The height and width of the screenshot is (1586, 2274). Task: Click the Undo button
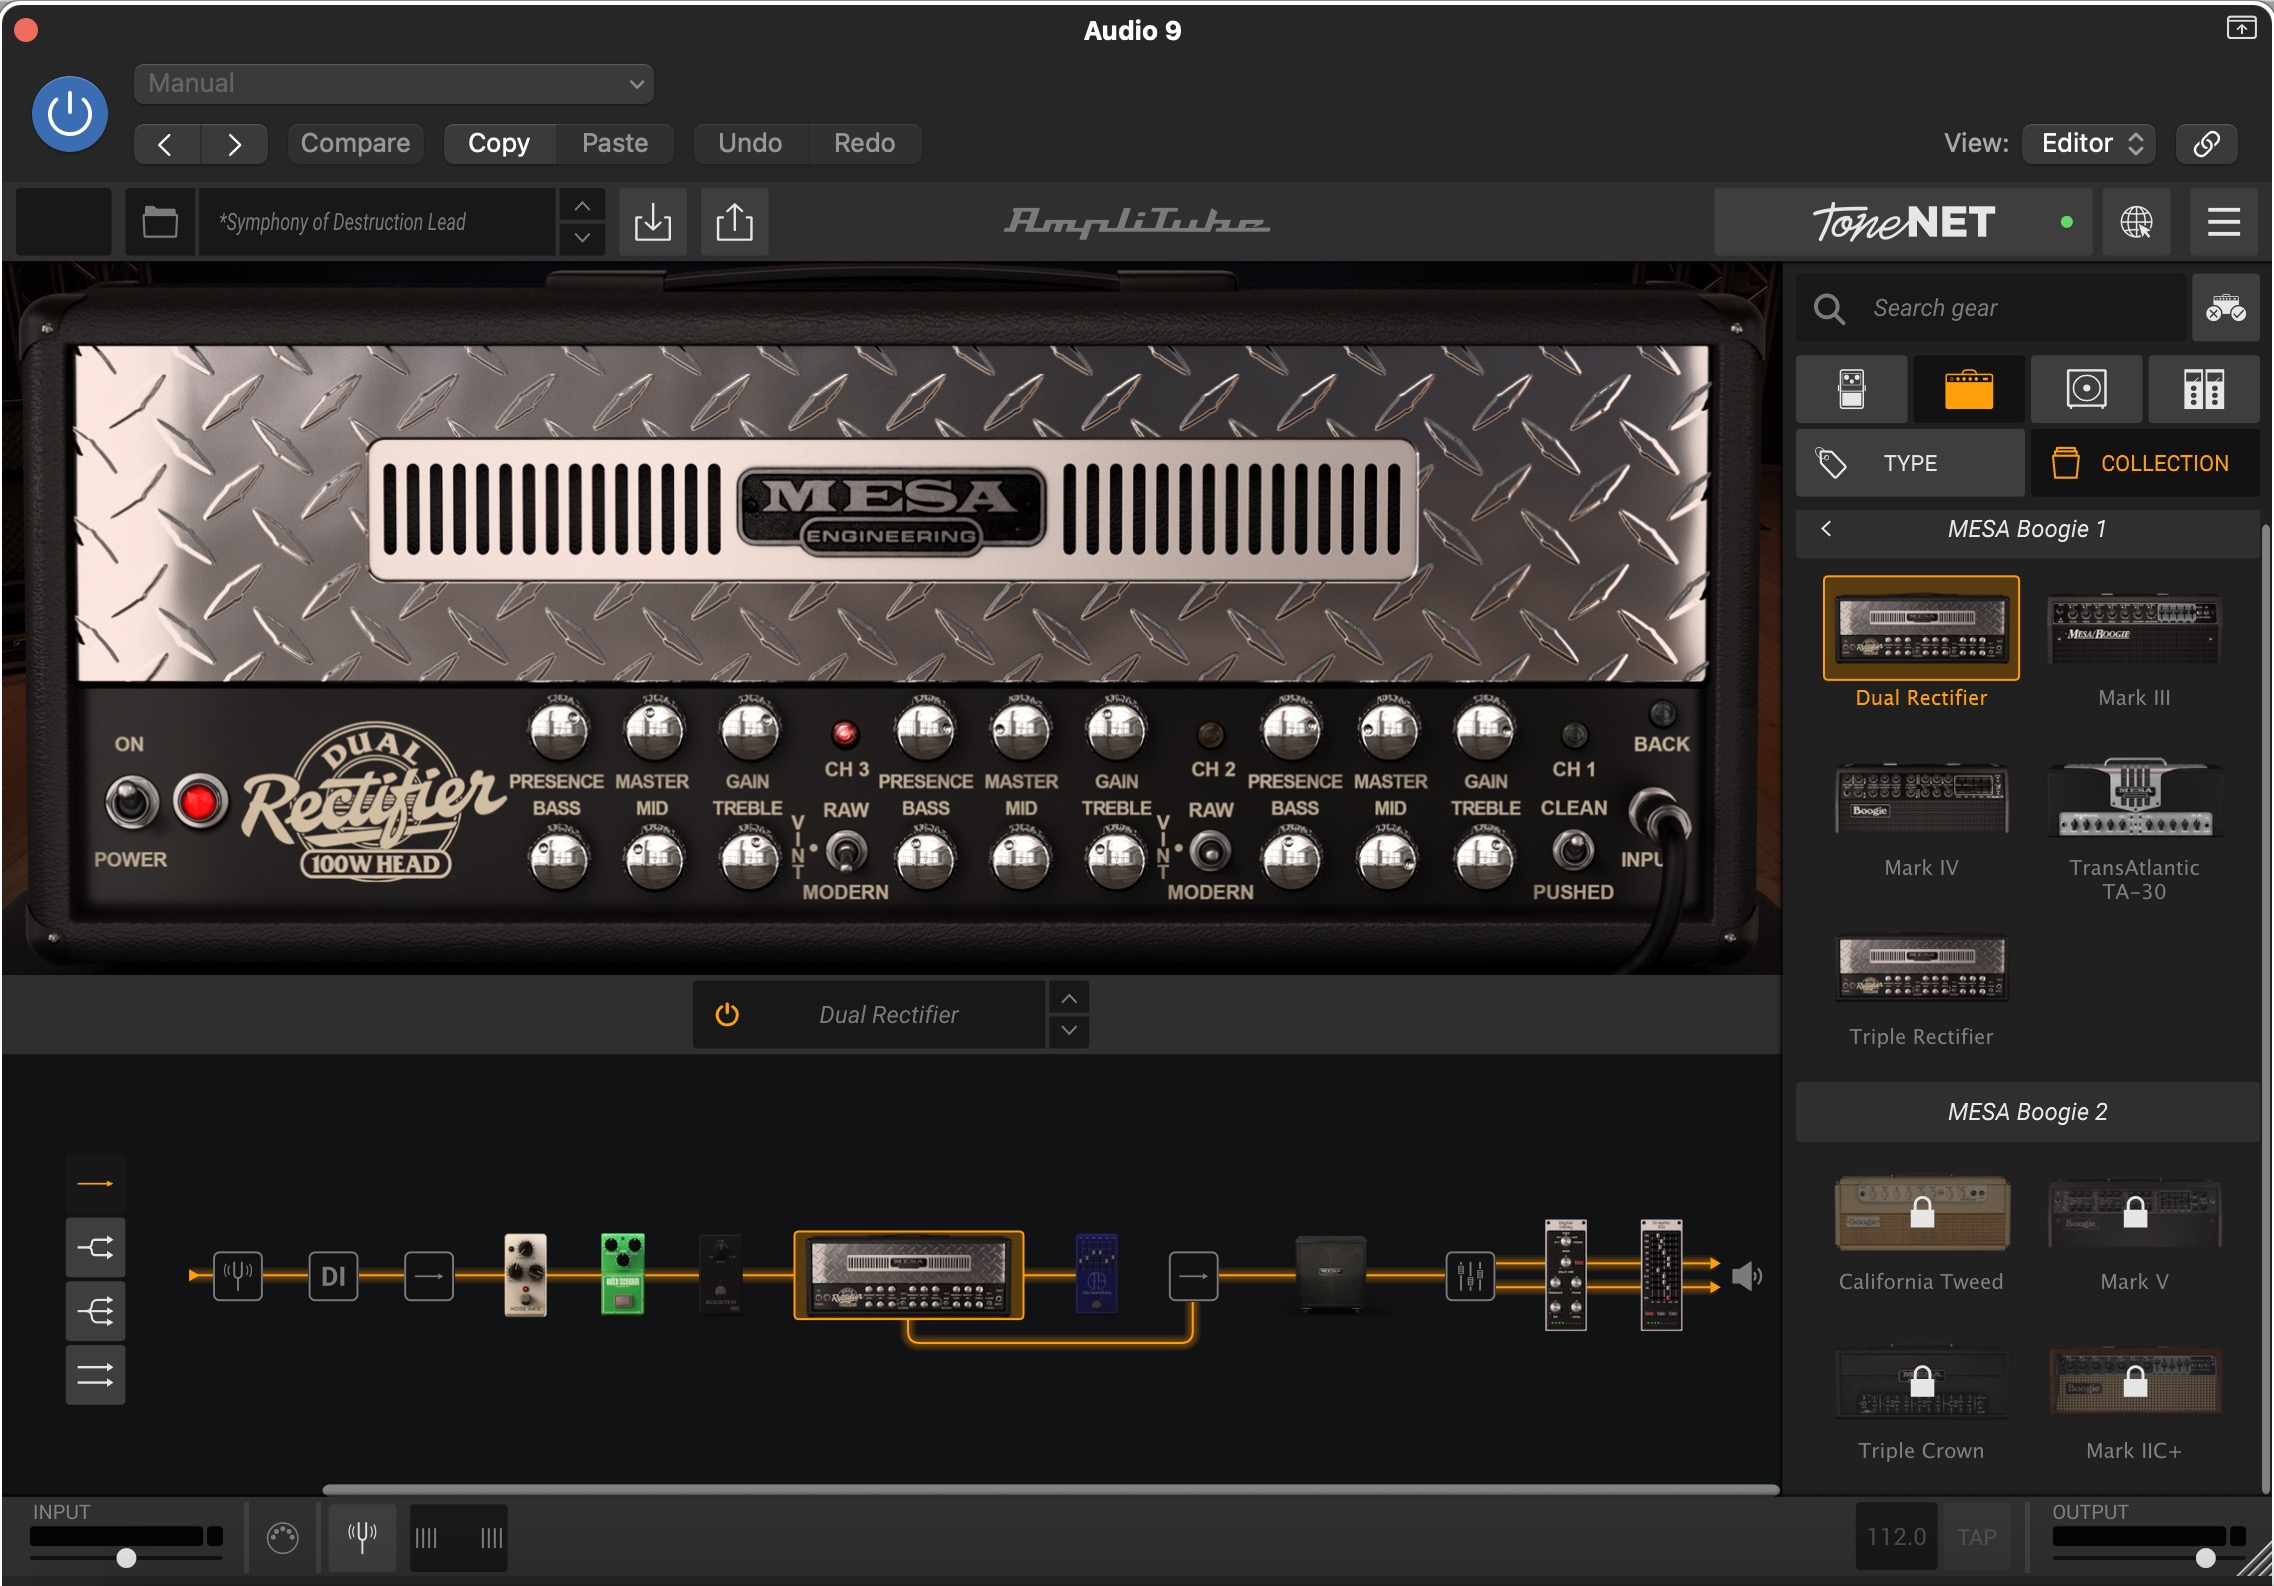(750, 144)
